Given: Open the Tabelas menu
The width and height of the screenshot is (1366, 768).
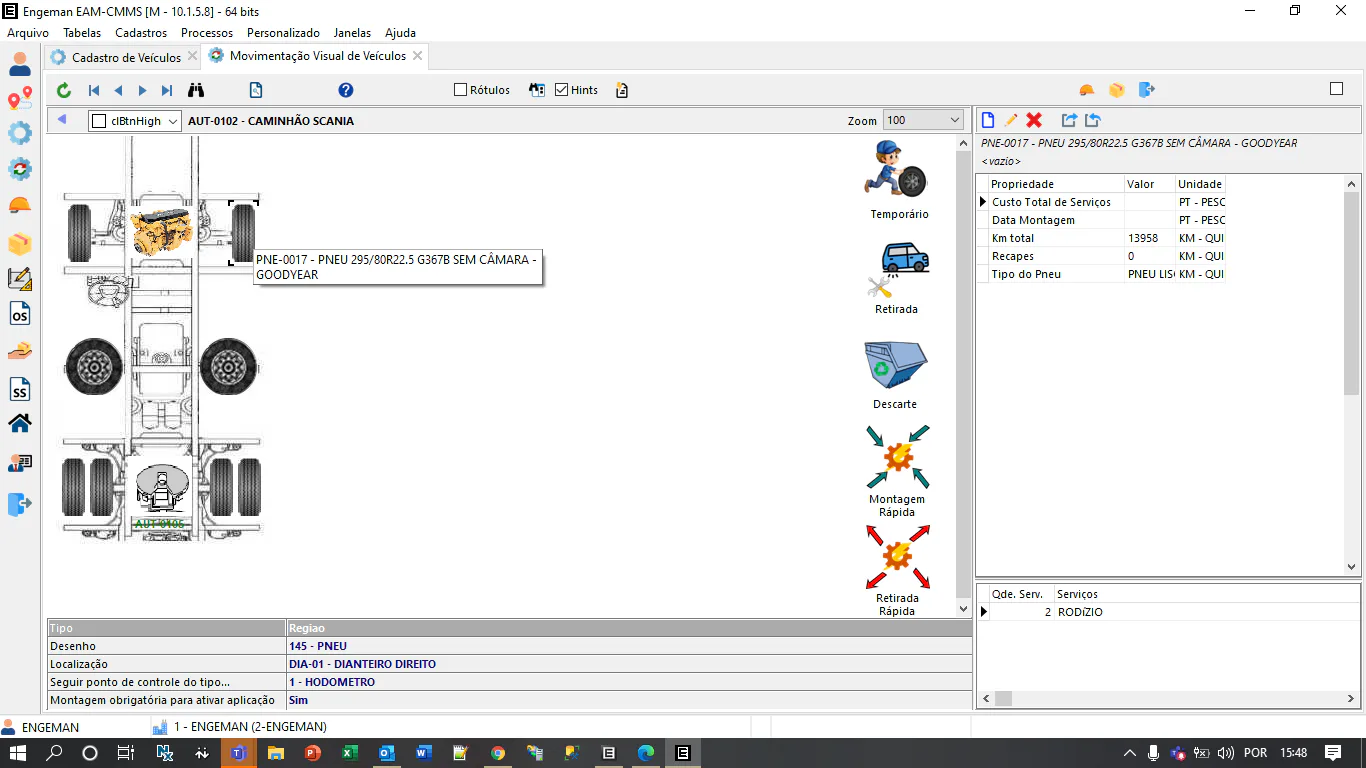Looking at the screenshot, I should point(82,33).
